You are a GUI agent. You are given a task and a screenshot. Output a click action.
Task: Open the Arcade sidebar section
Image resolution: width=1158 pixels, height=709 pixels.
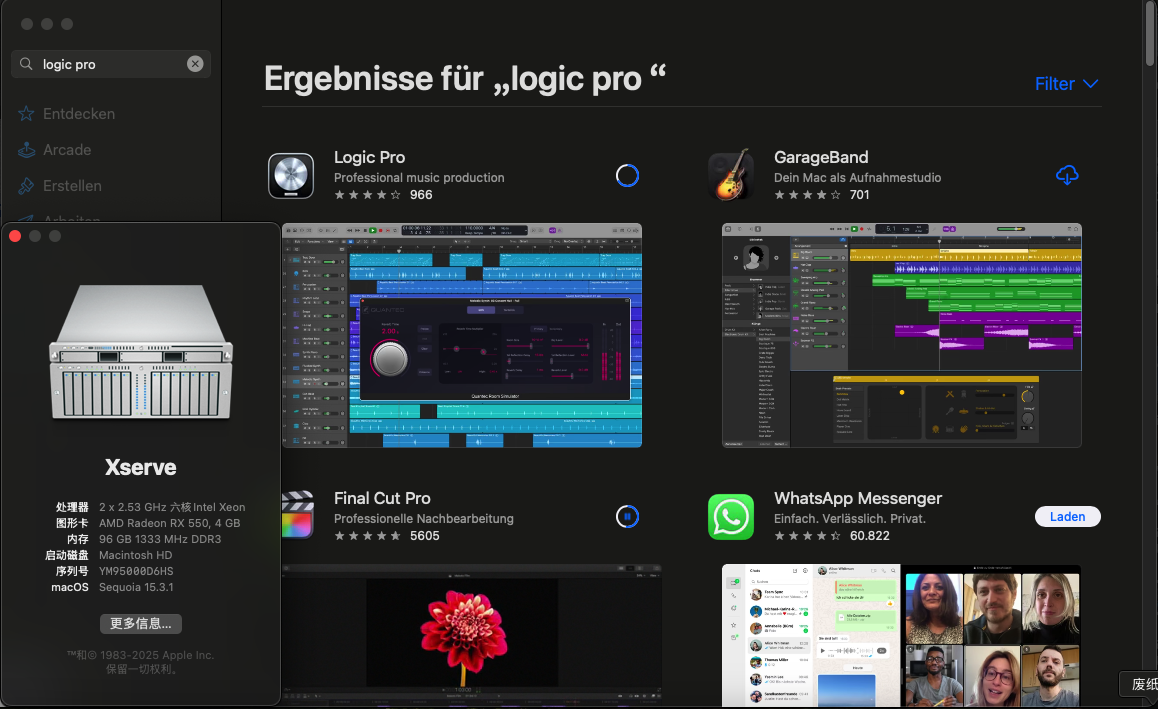(x=67, y=150)
